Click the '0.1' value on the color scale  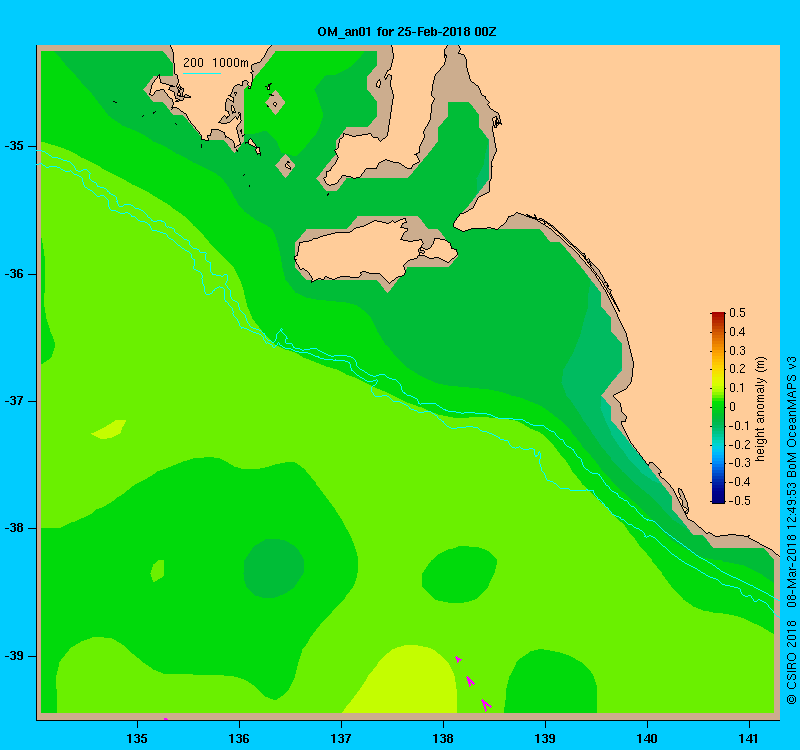[737, 388]
